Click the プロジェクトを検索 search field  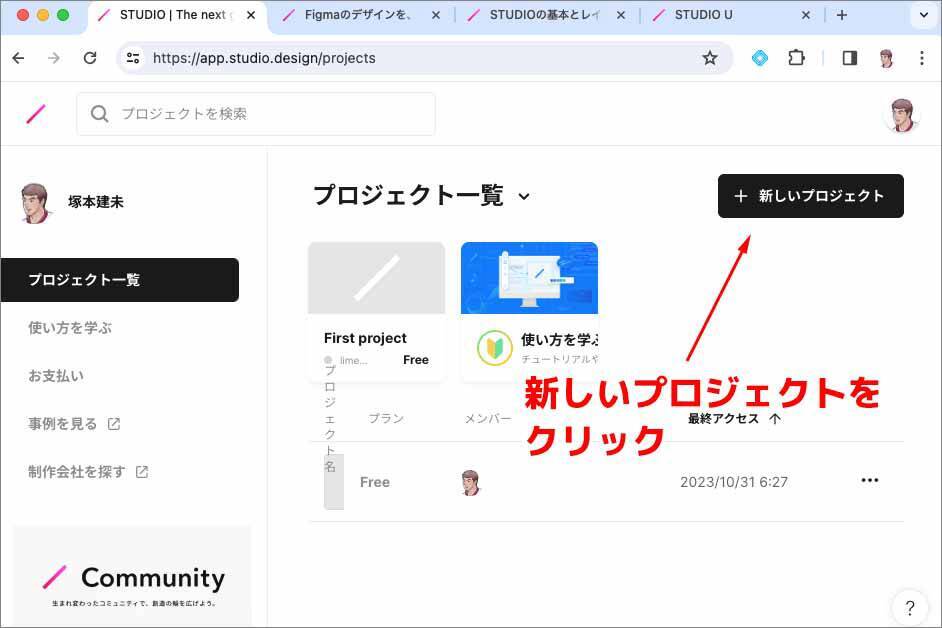[256, 114]
